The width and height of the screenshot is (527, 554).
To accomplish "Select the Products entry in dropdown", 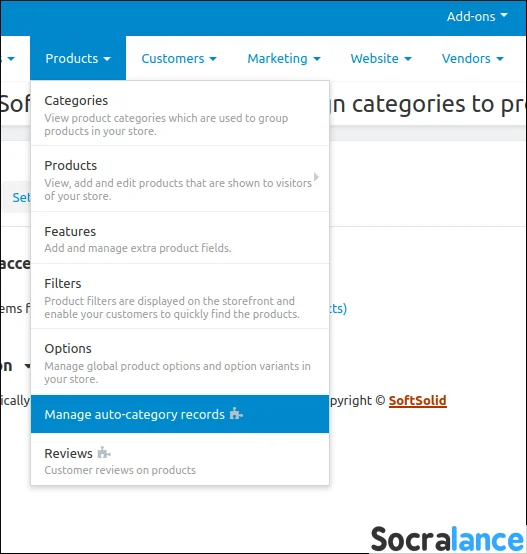I will pyautogui.click(x=180, y=179).
